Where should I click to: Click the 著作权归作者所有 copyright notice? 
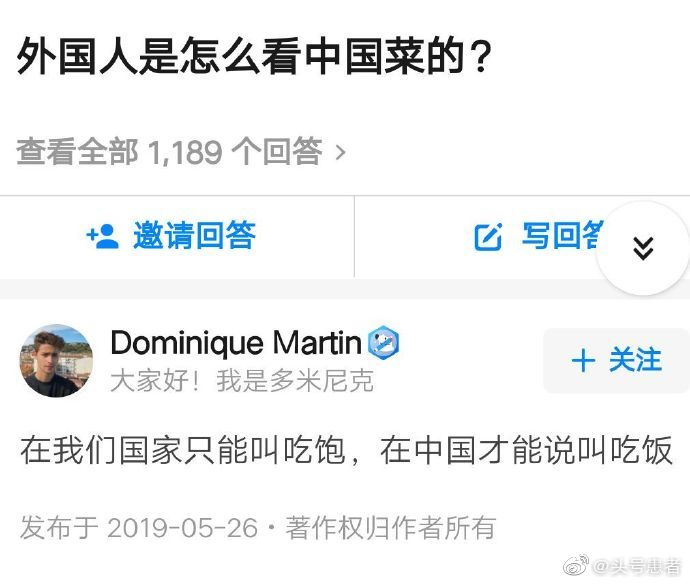(390, 527)
